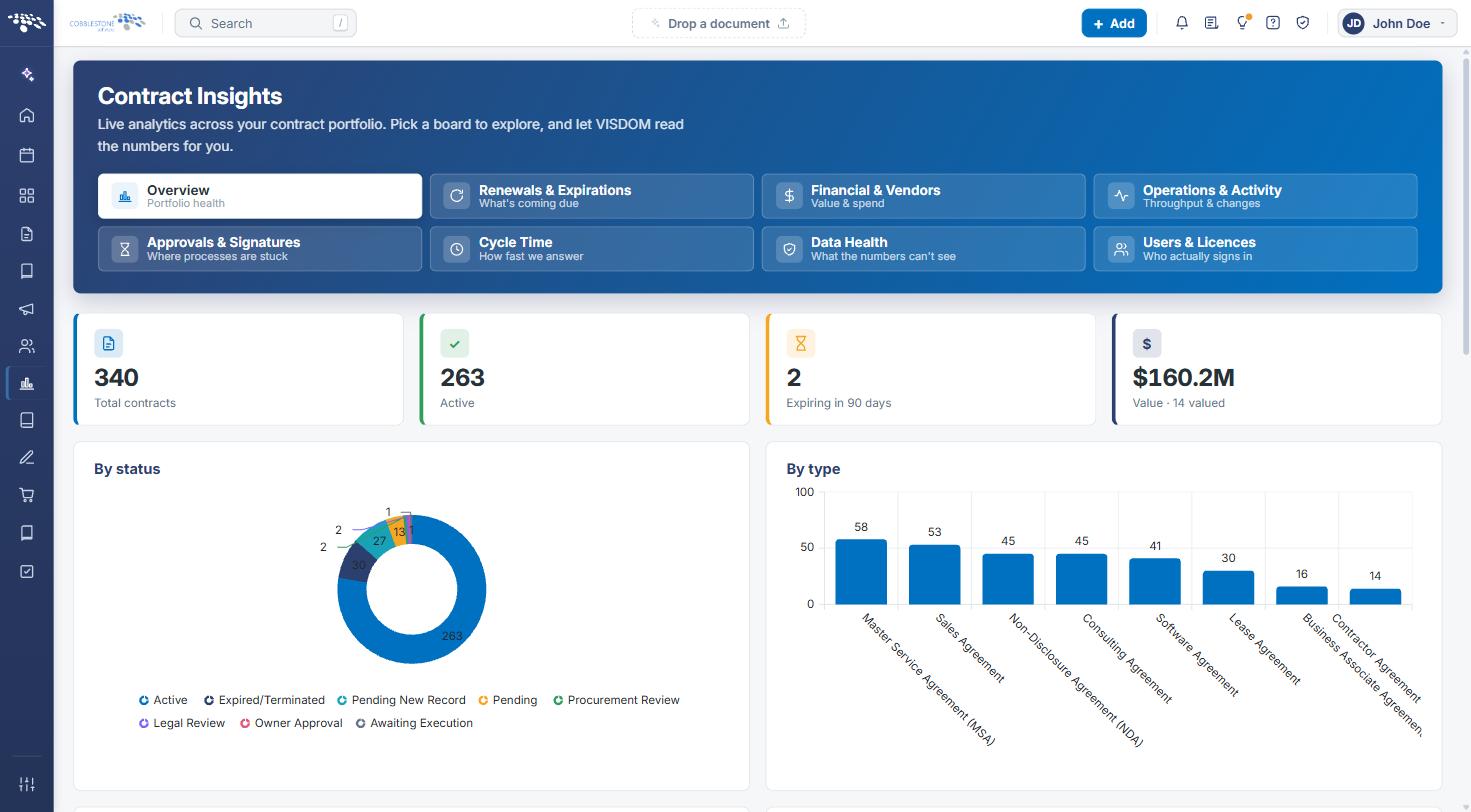Switch to Approvals & Signatures board

tap(260, 249)
